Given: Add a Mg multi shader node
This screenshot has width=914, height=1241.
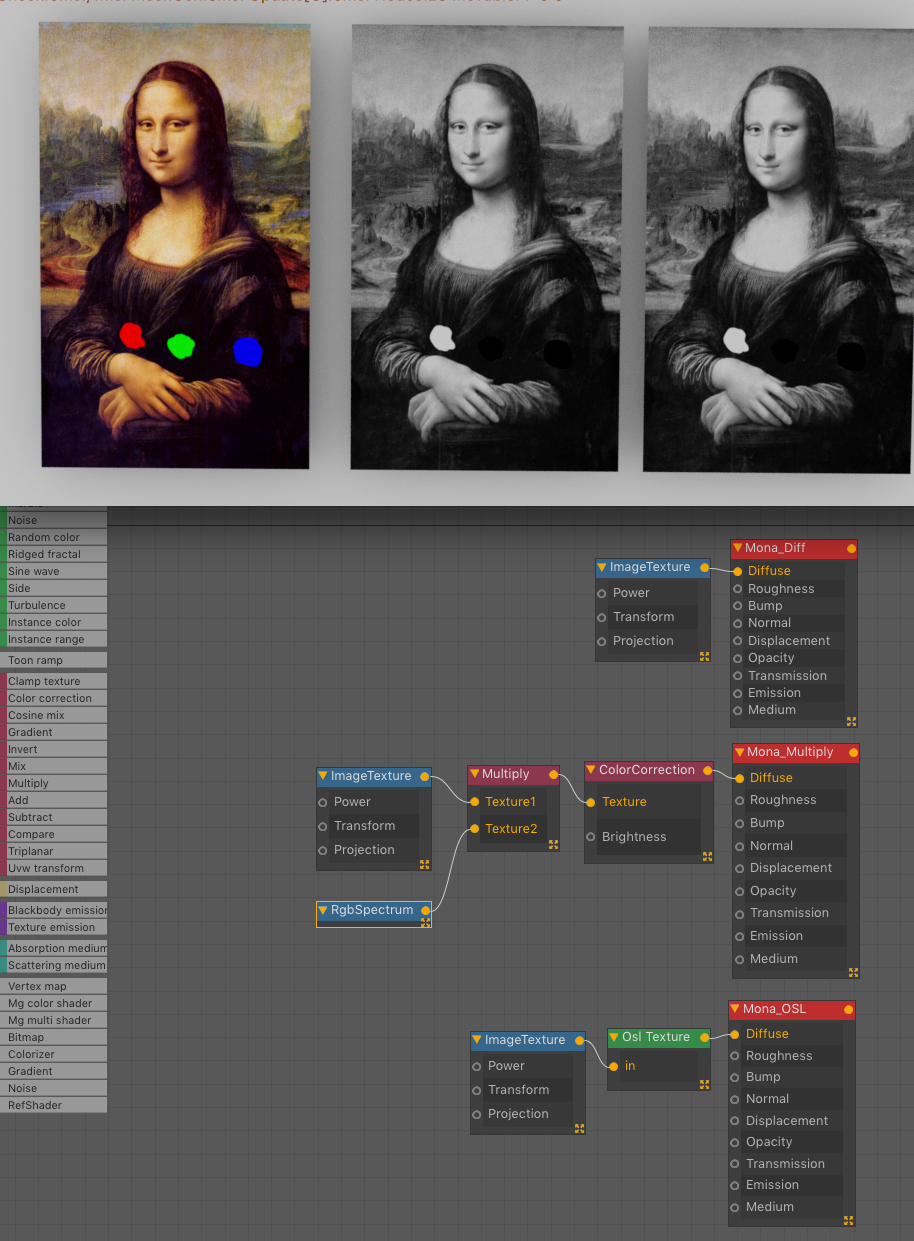Looking at the screenshot, I should 54,1020.
